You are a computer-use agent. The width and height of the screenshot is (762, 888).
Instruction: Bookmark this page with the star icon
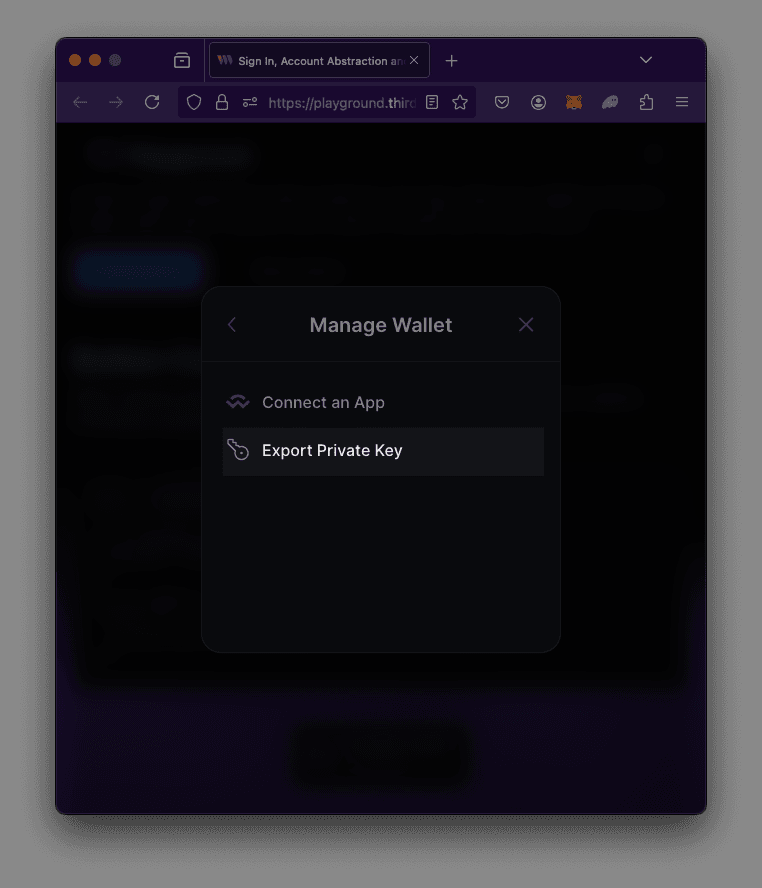[460, 102]
